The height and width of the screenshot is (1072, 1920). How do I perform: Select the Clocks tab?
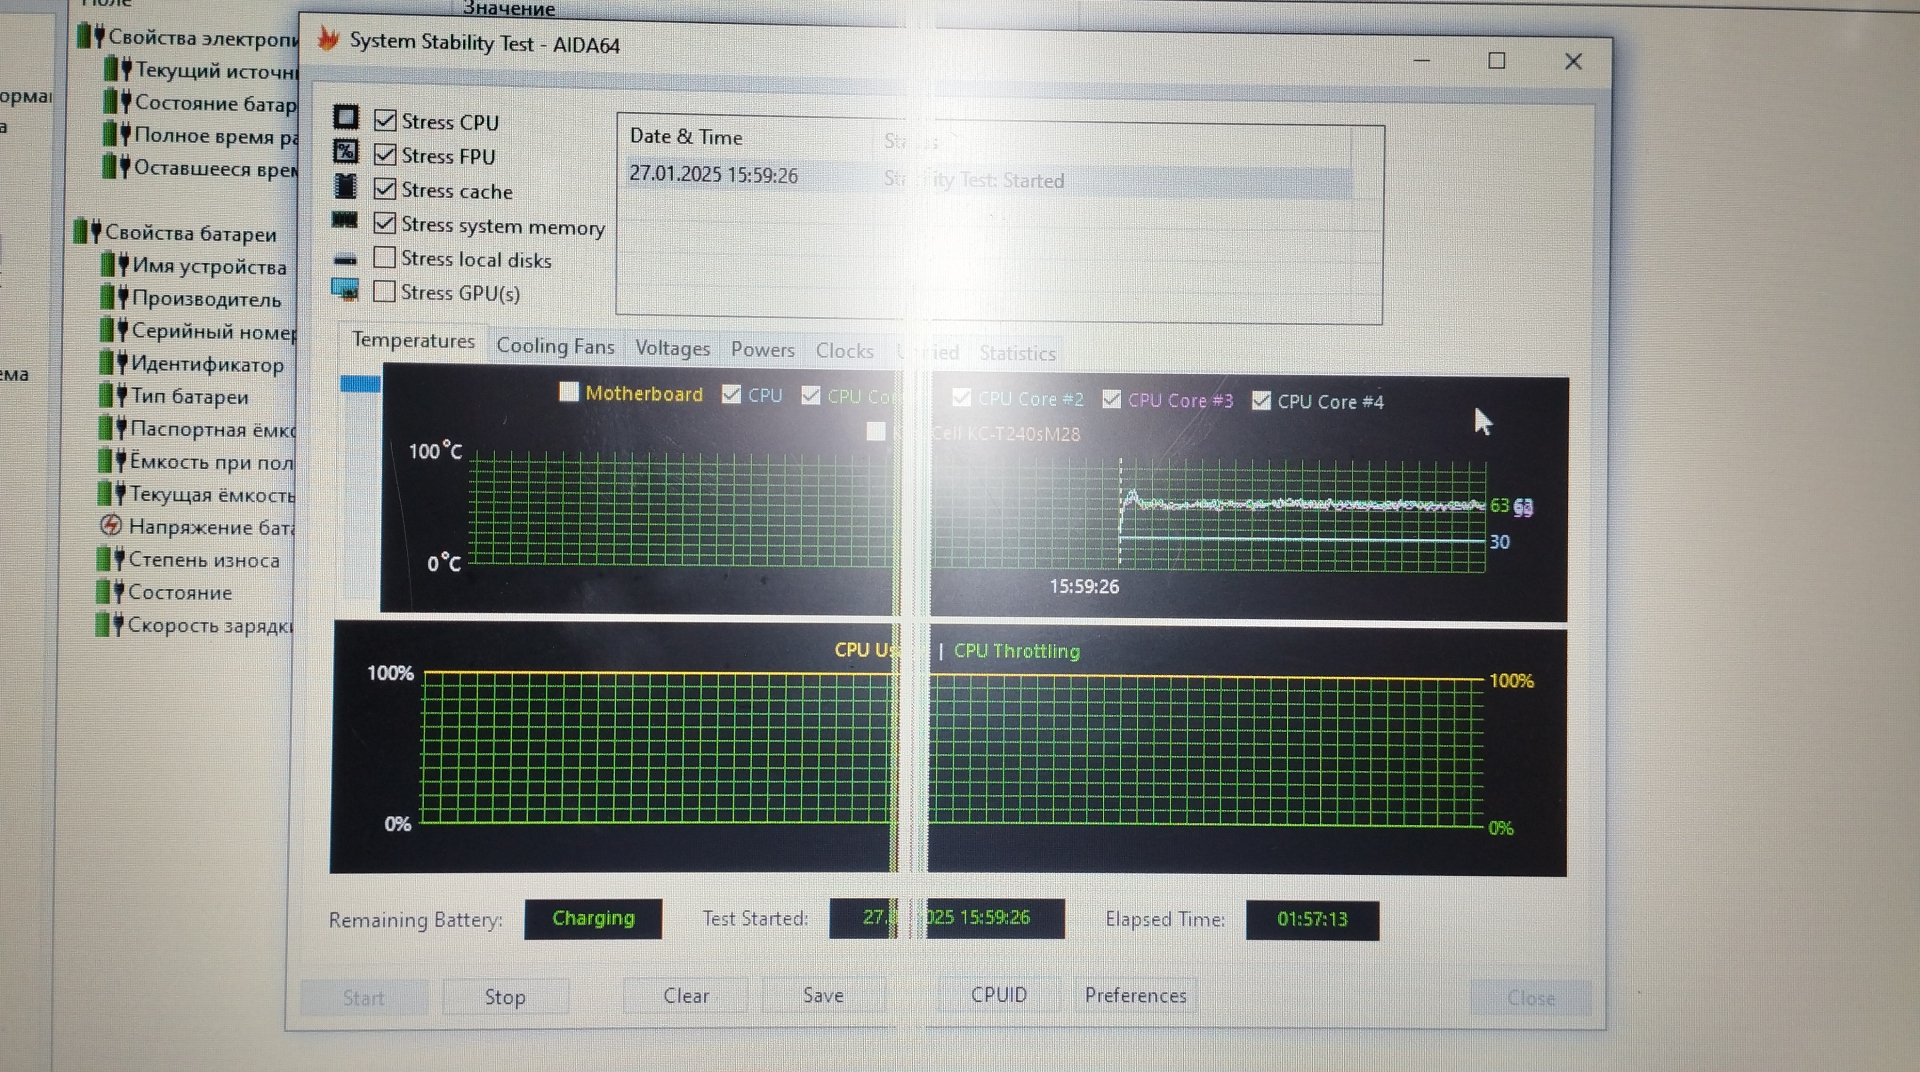[x=844, y=350]
